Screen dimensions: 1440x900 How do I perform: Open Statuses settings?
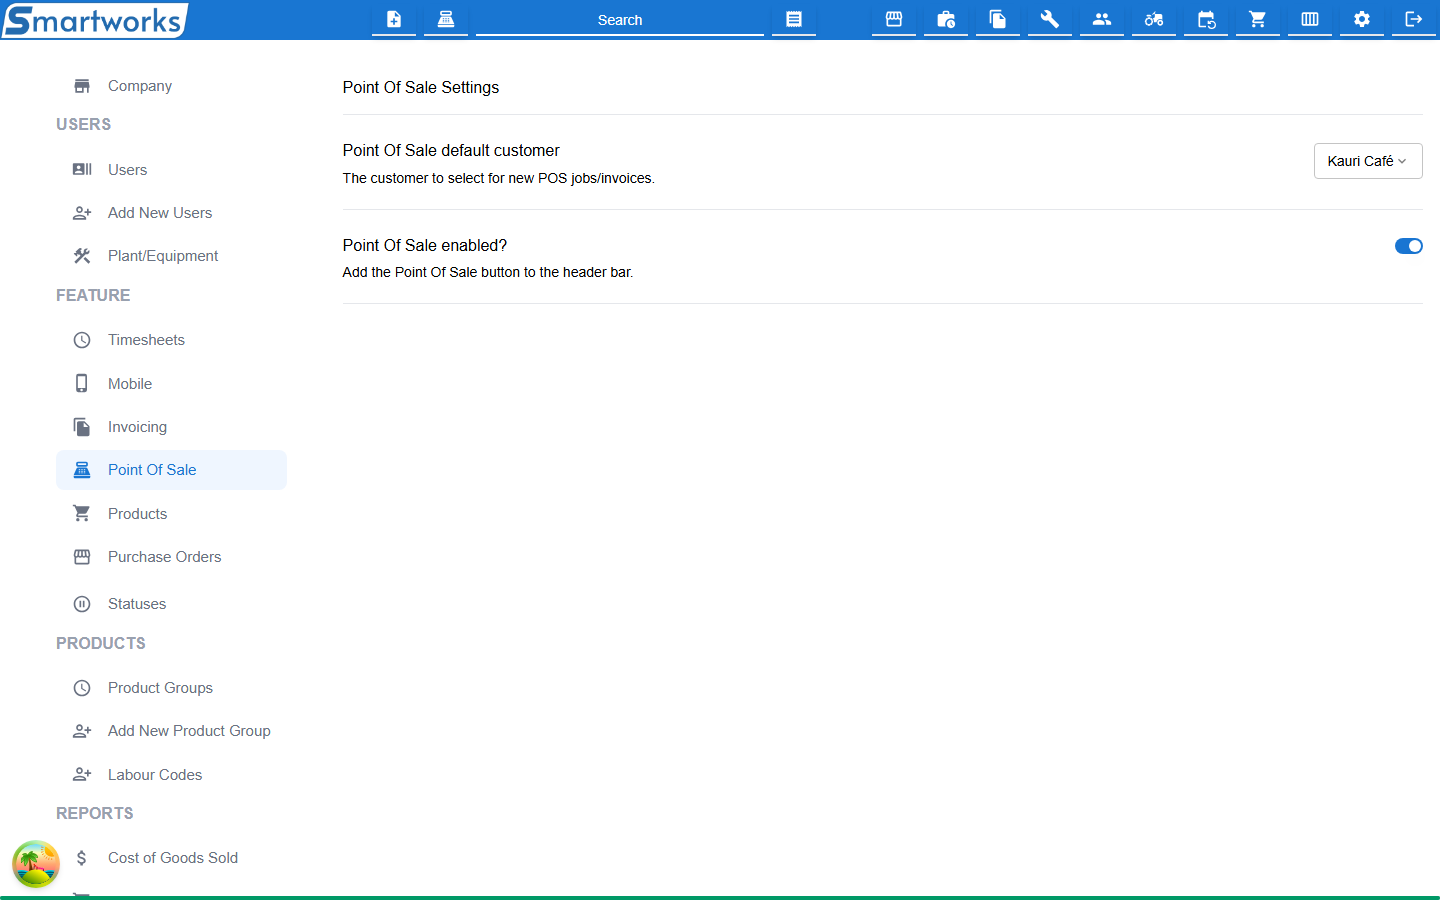click(x=171, y=604)
